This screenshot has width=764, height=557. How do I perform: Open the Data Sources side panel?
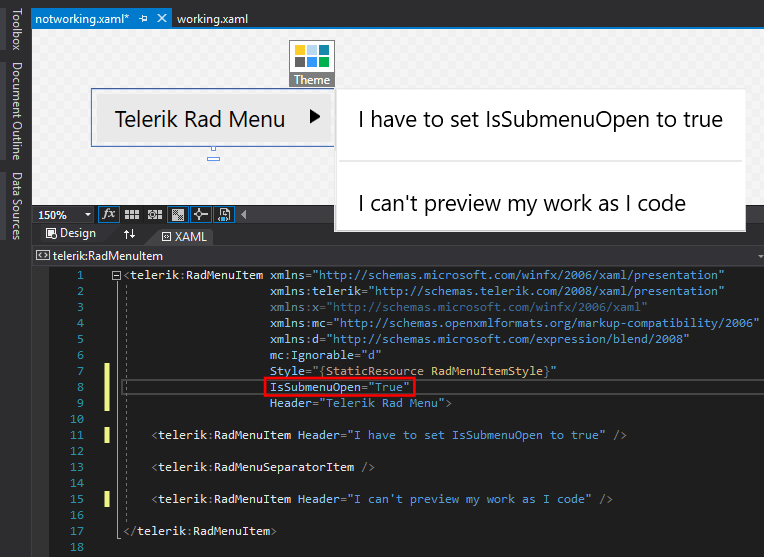point(16,206)
